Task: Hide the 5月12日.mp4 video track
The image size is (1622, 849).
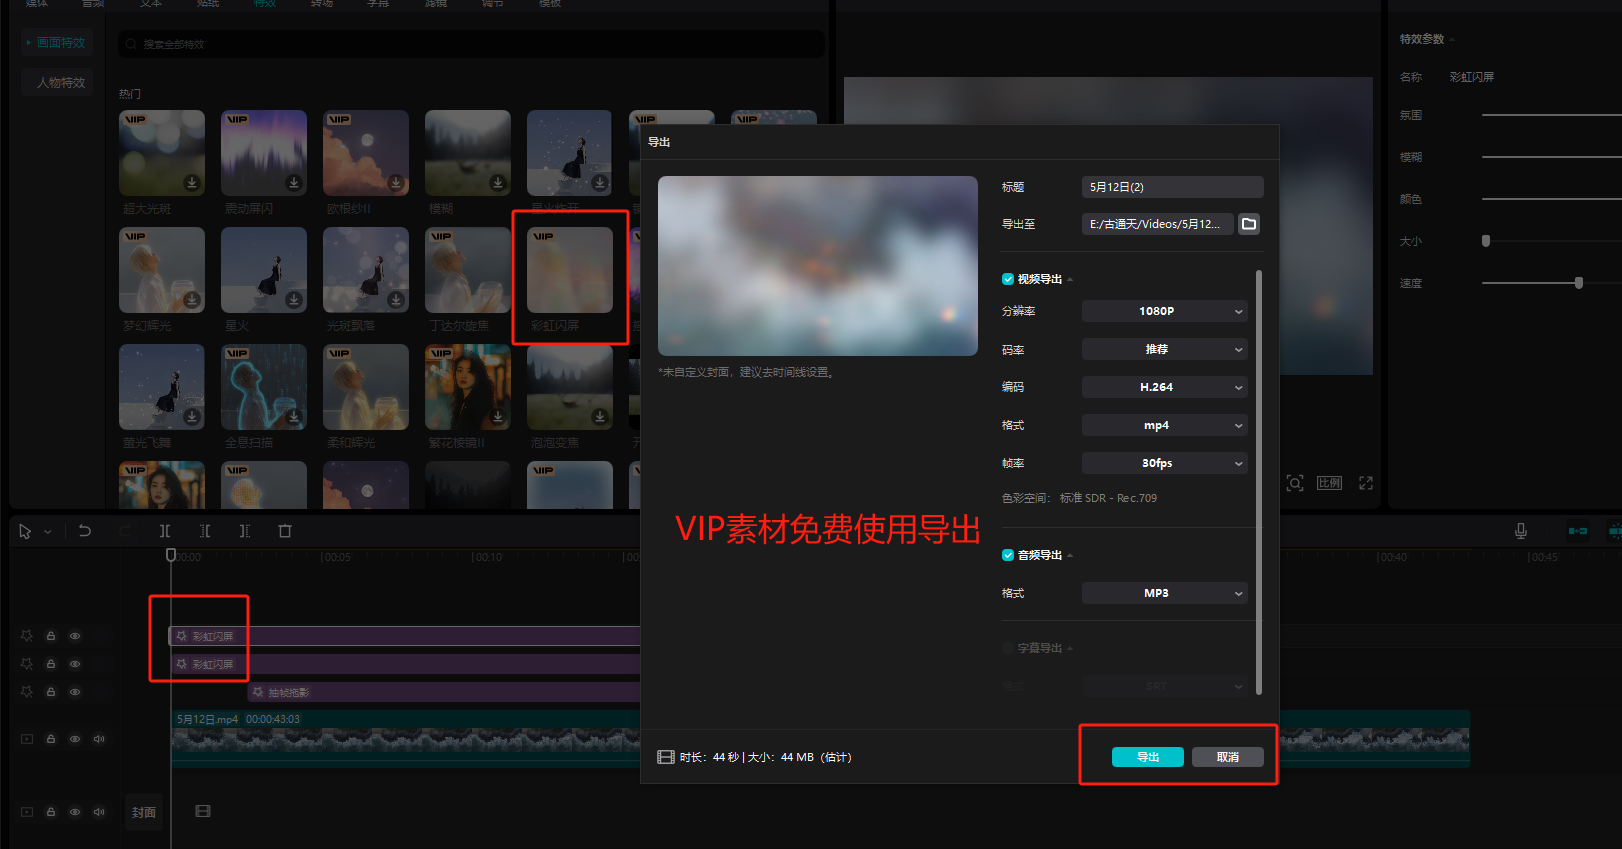Action: pyautogui.click(x=75, y=739)
